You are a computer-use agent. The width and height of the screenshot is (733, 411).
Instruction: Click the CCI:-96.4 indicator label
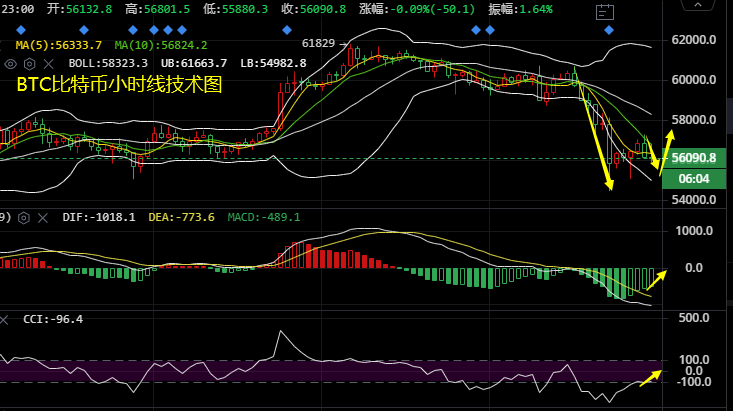52,319
